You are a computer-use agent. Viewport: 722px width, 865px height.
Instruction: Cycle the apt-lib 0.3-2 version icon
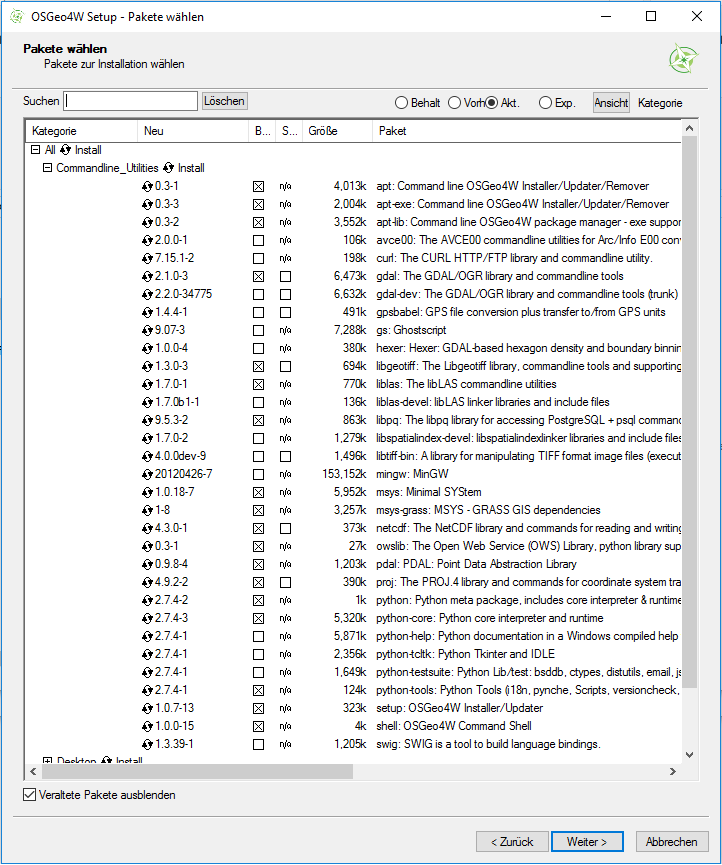[147, 222]
